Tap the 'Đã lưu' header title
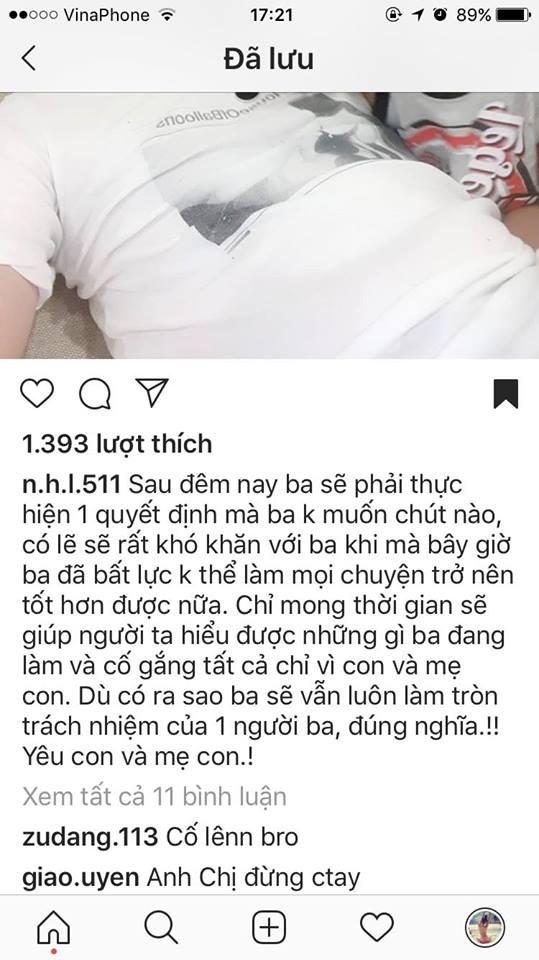This screenshot has width=539, height=960. point(269,59)
